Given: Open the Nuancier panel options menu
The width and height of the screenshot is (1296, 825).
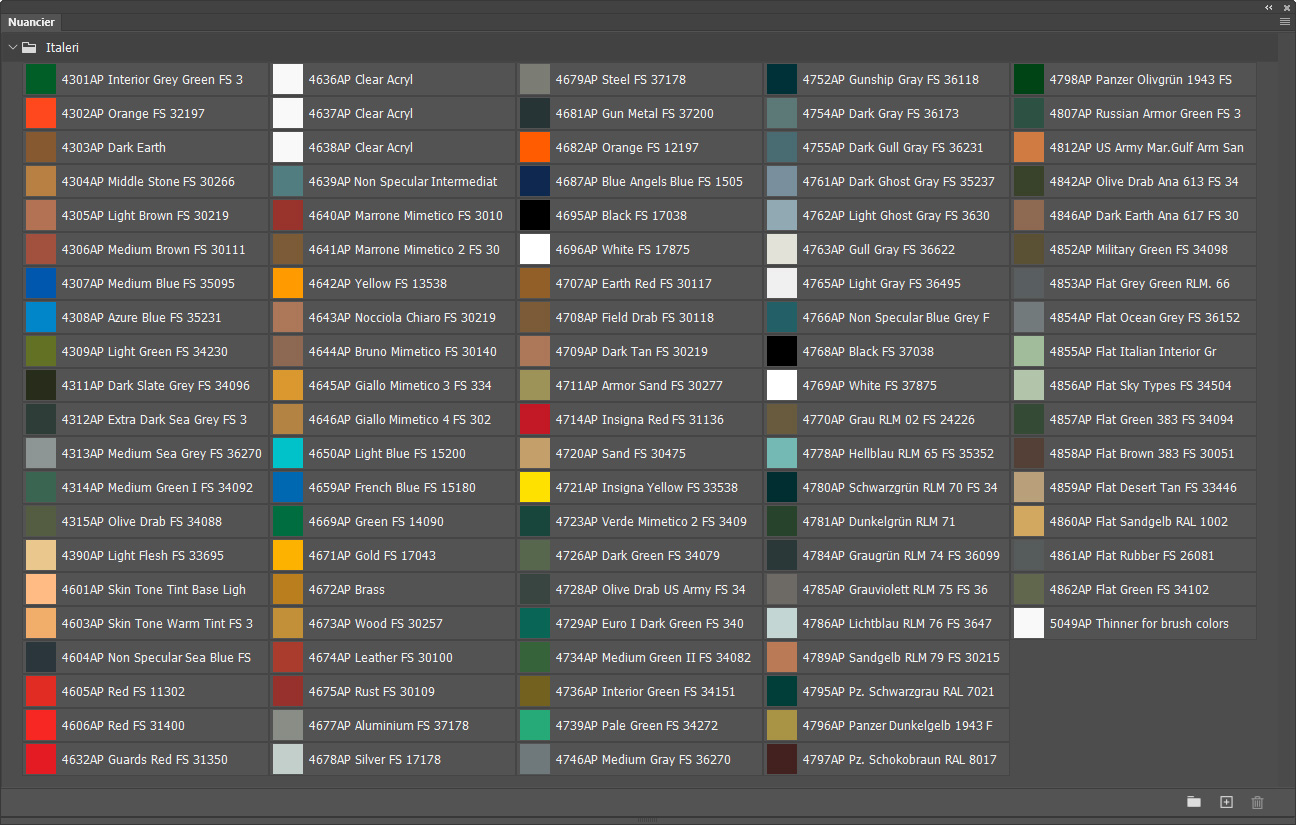Looking at the screenshot, I should pyautogui.click(x=1284, y=21).
